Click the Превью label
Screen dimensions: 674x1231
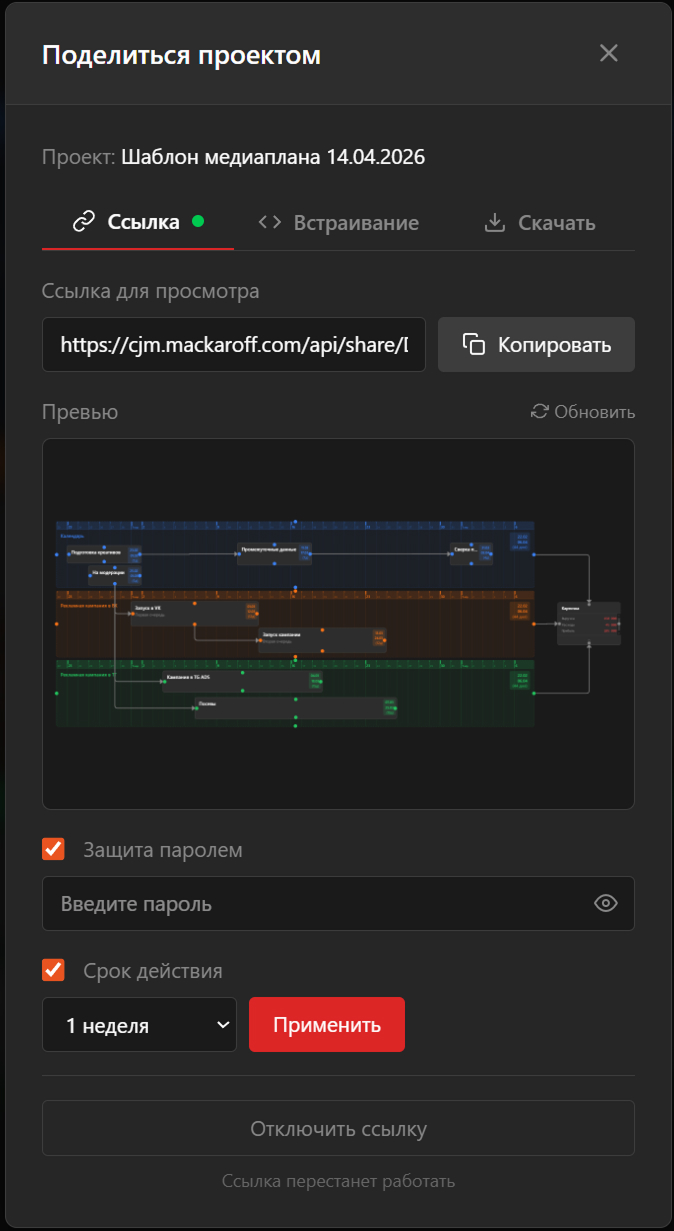(80, 412)
